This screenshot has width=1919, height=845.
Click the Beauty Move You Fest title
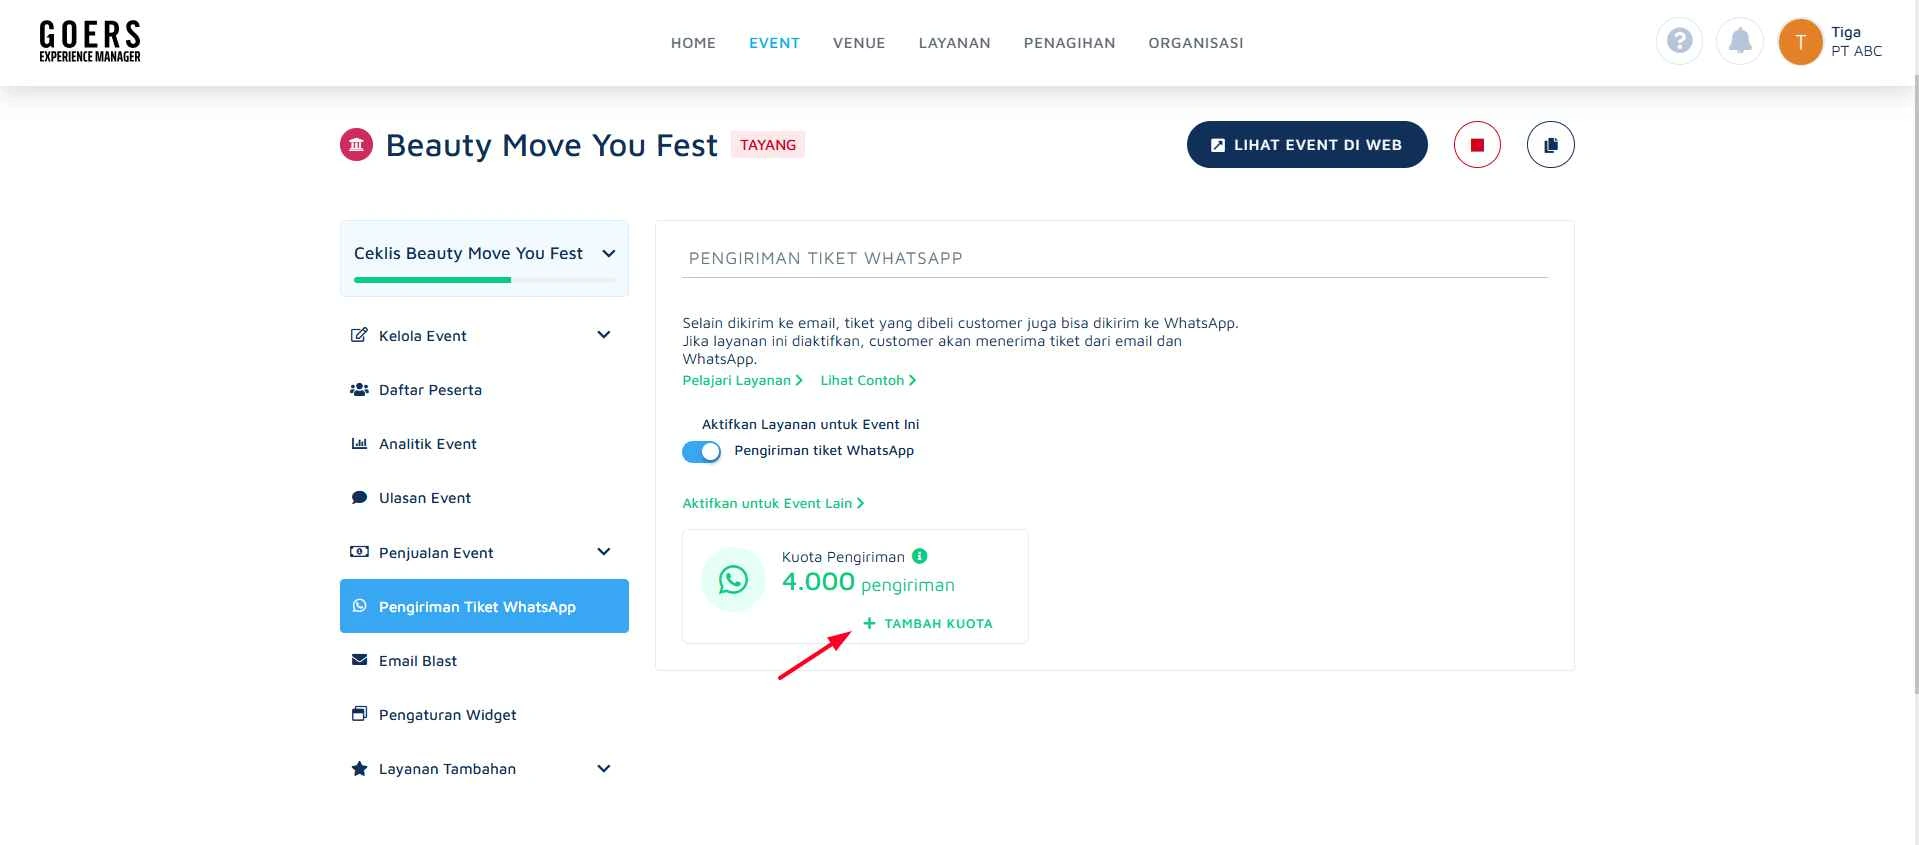(x=552, y=146)
